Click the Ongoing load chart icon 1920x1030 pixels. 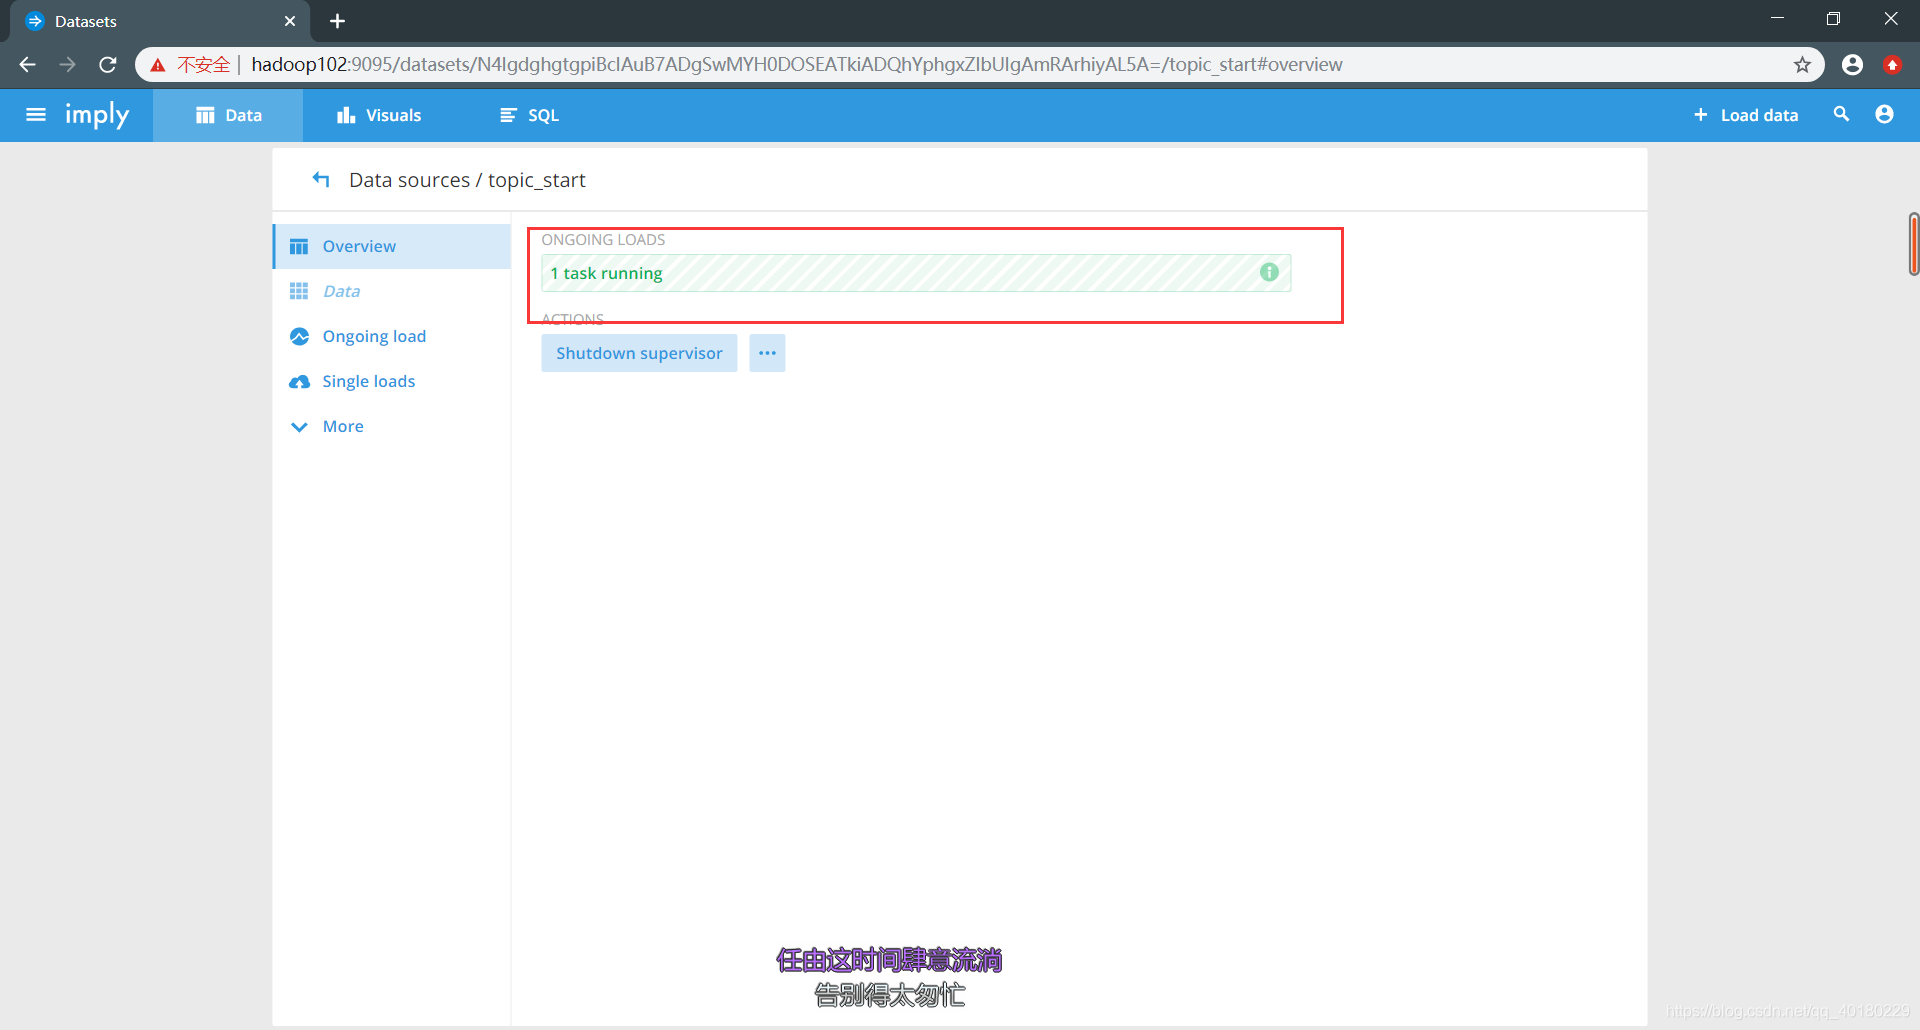point(299,336)
